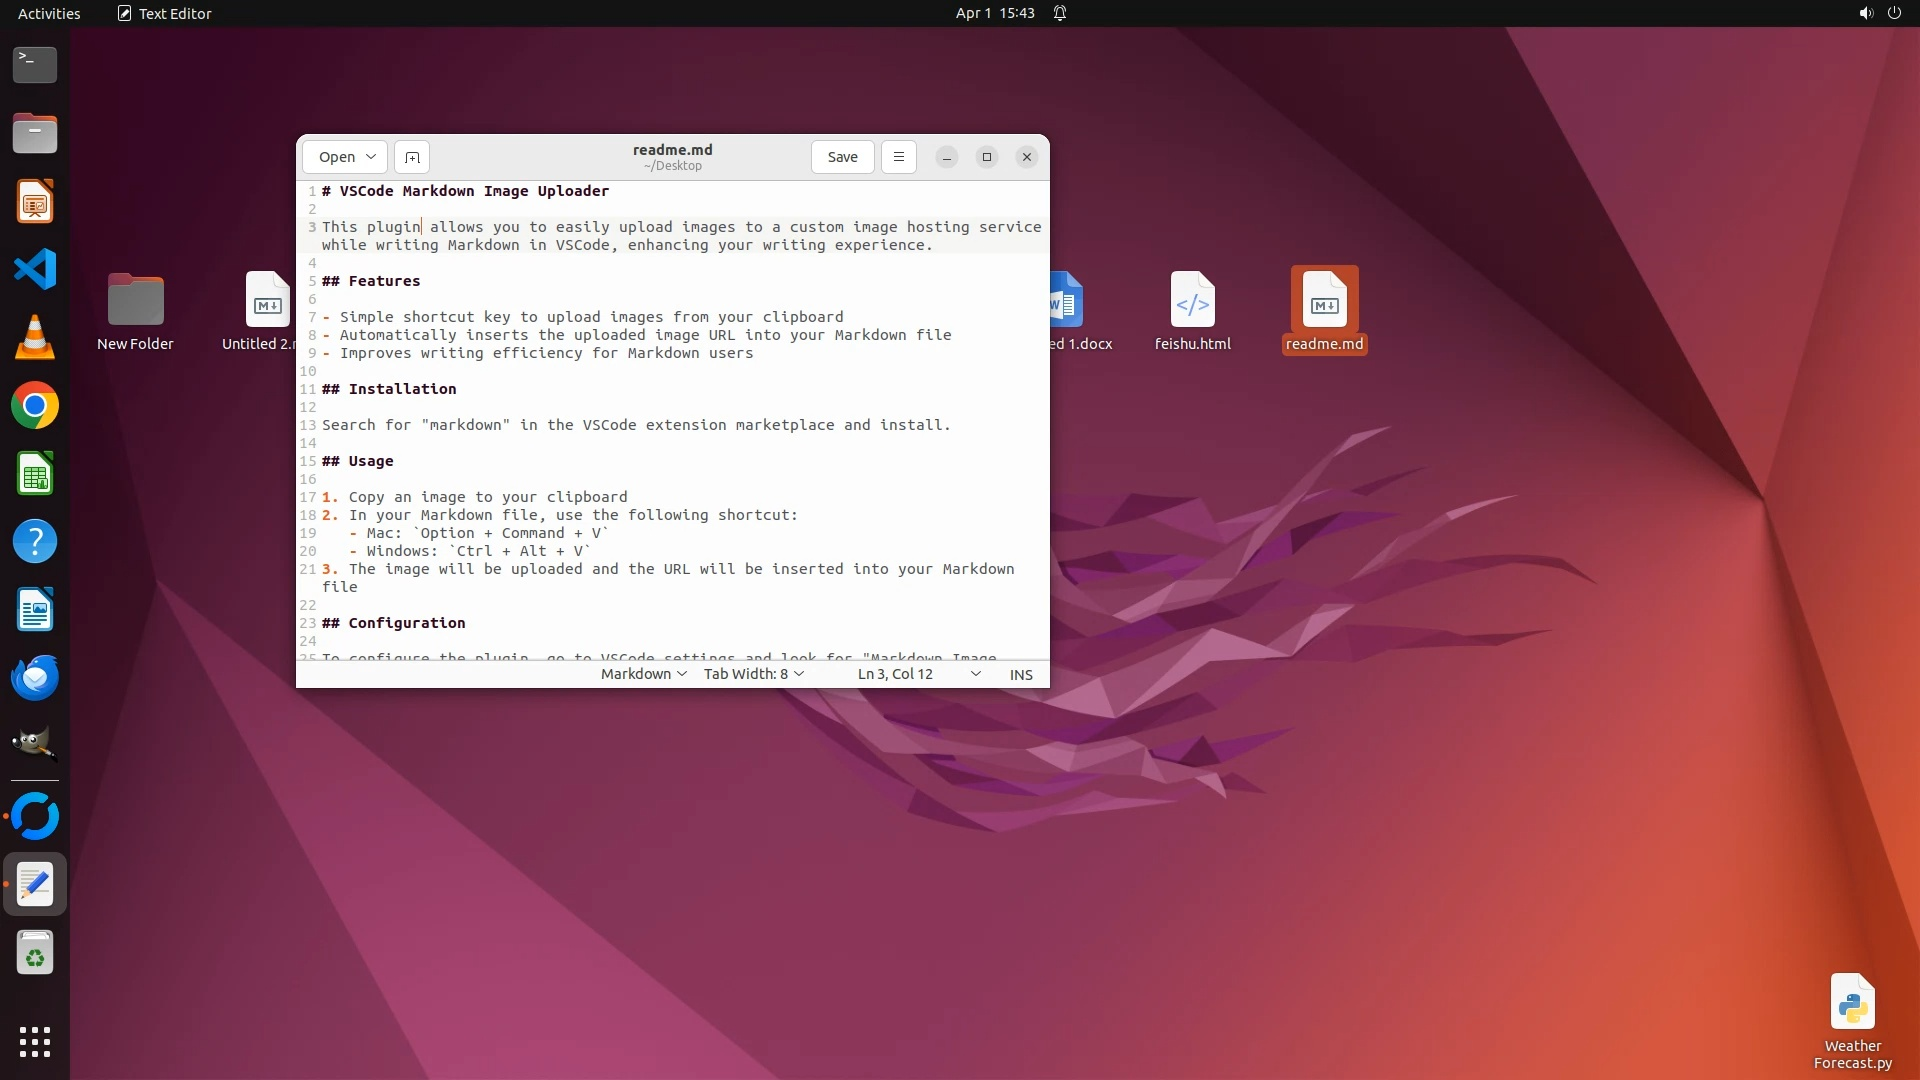This screenshot has width=1920, height=1080.
Task: Open the Text Editor app menu in top bar
Action: coord(164,13)
